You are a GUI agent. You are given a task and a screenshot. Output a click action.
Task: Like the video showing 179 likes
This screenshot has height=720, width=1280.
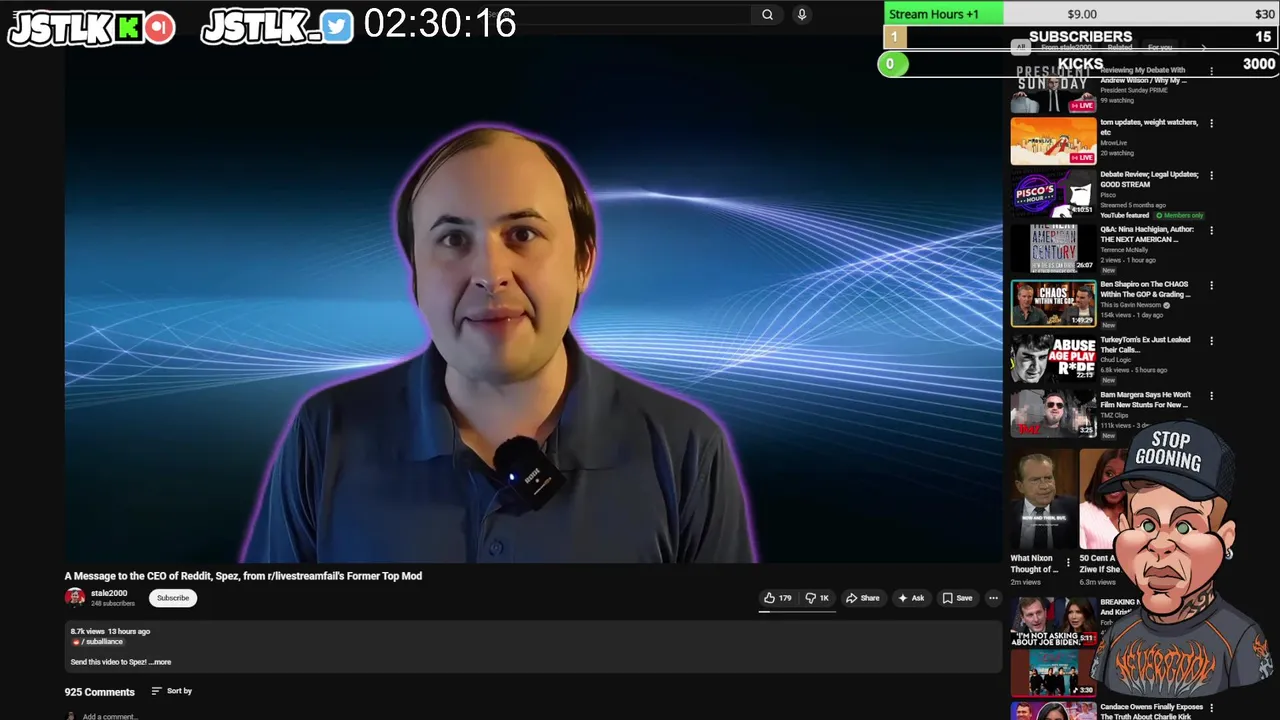pos(778,598)
